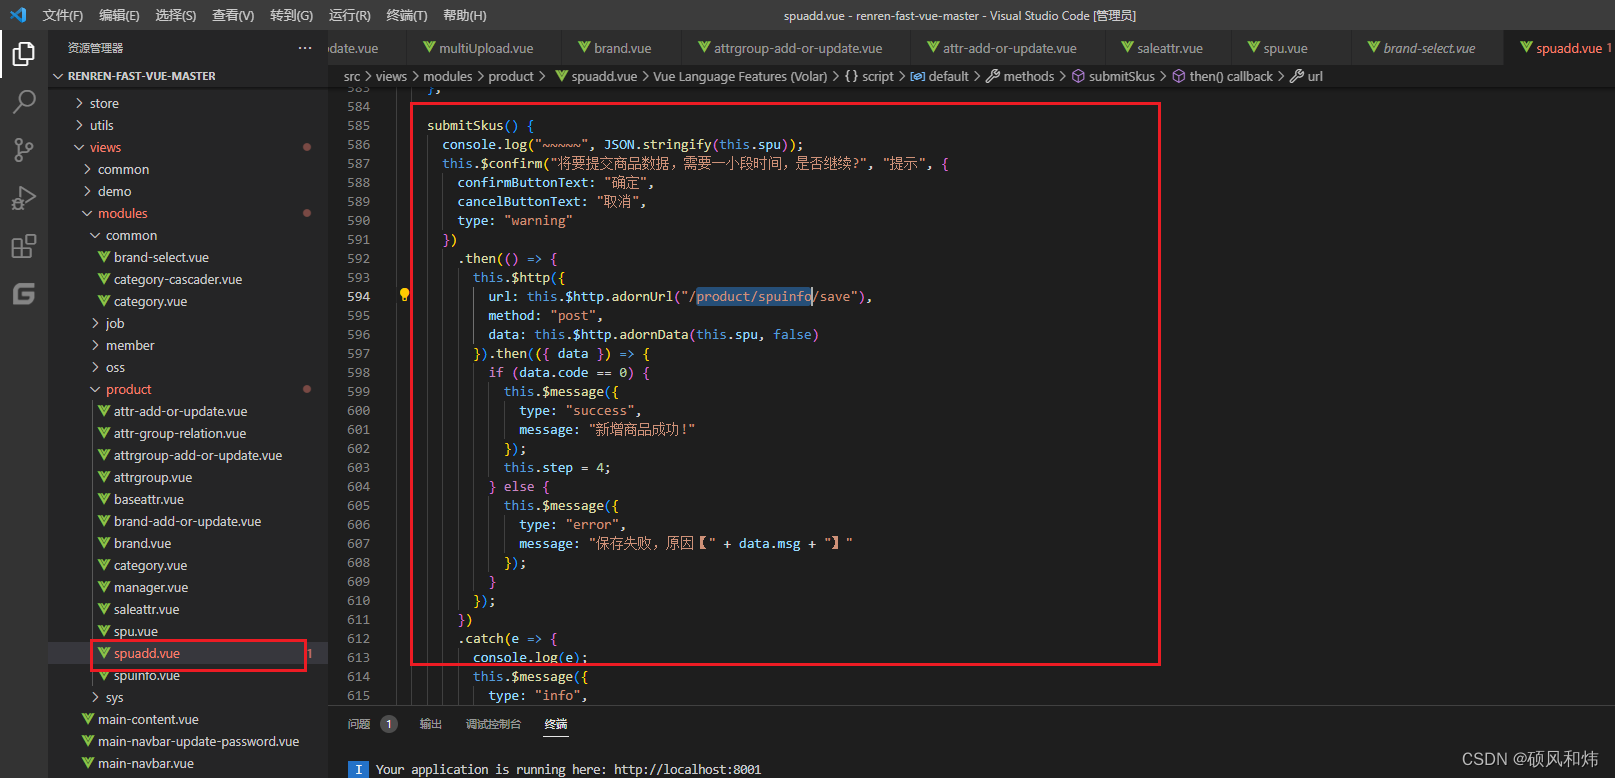Open the 调试控制台 panel tab

click(493, 724)
